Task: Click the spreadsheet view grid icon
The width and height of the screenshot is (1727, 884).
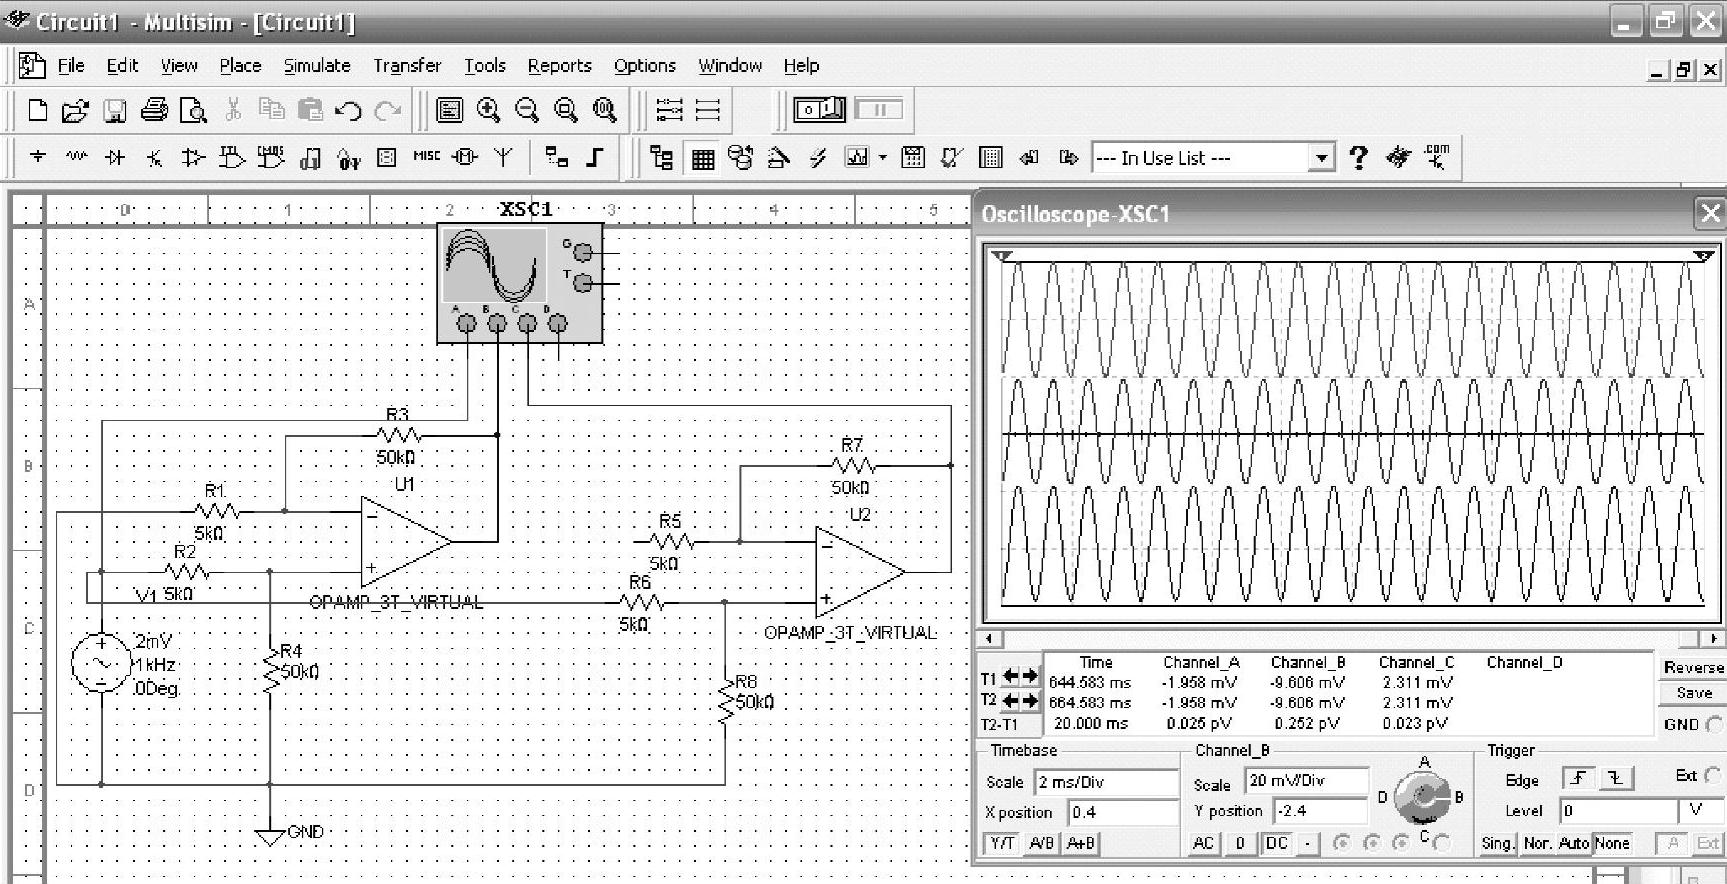Action: [703, 158]
